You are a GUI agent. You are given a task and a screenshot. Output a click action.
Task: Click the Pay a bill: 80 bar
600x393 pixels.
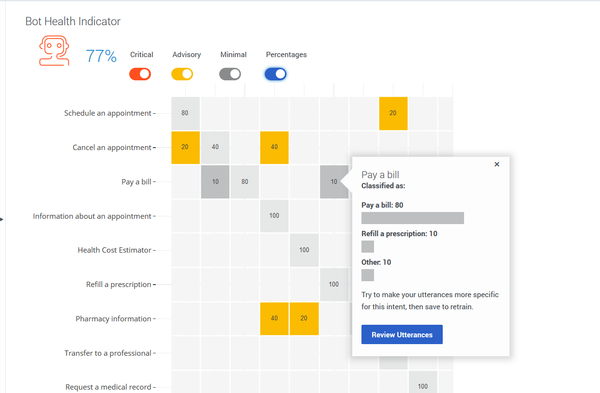[412, 218]
